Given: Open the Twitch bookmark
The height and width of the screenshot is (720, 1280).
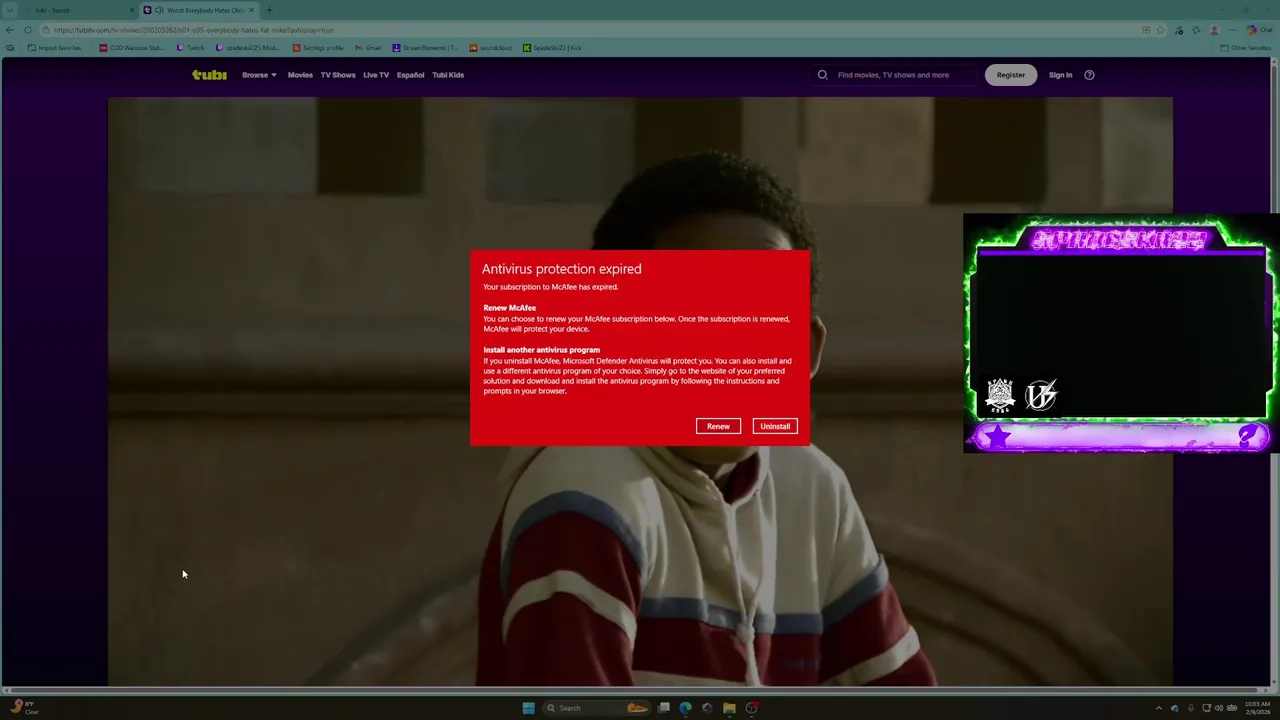Looking at the screenshot, I should pyautogui.click(x=190, y=48).
